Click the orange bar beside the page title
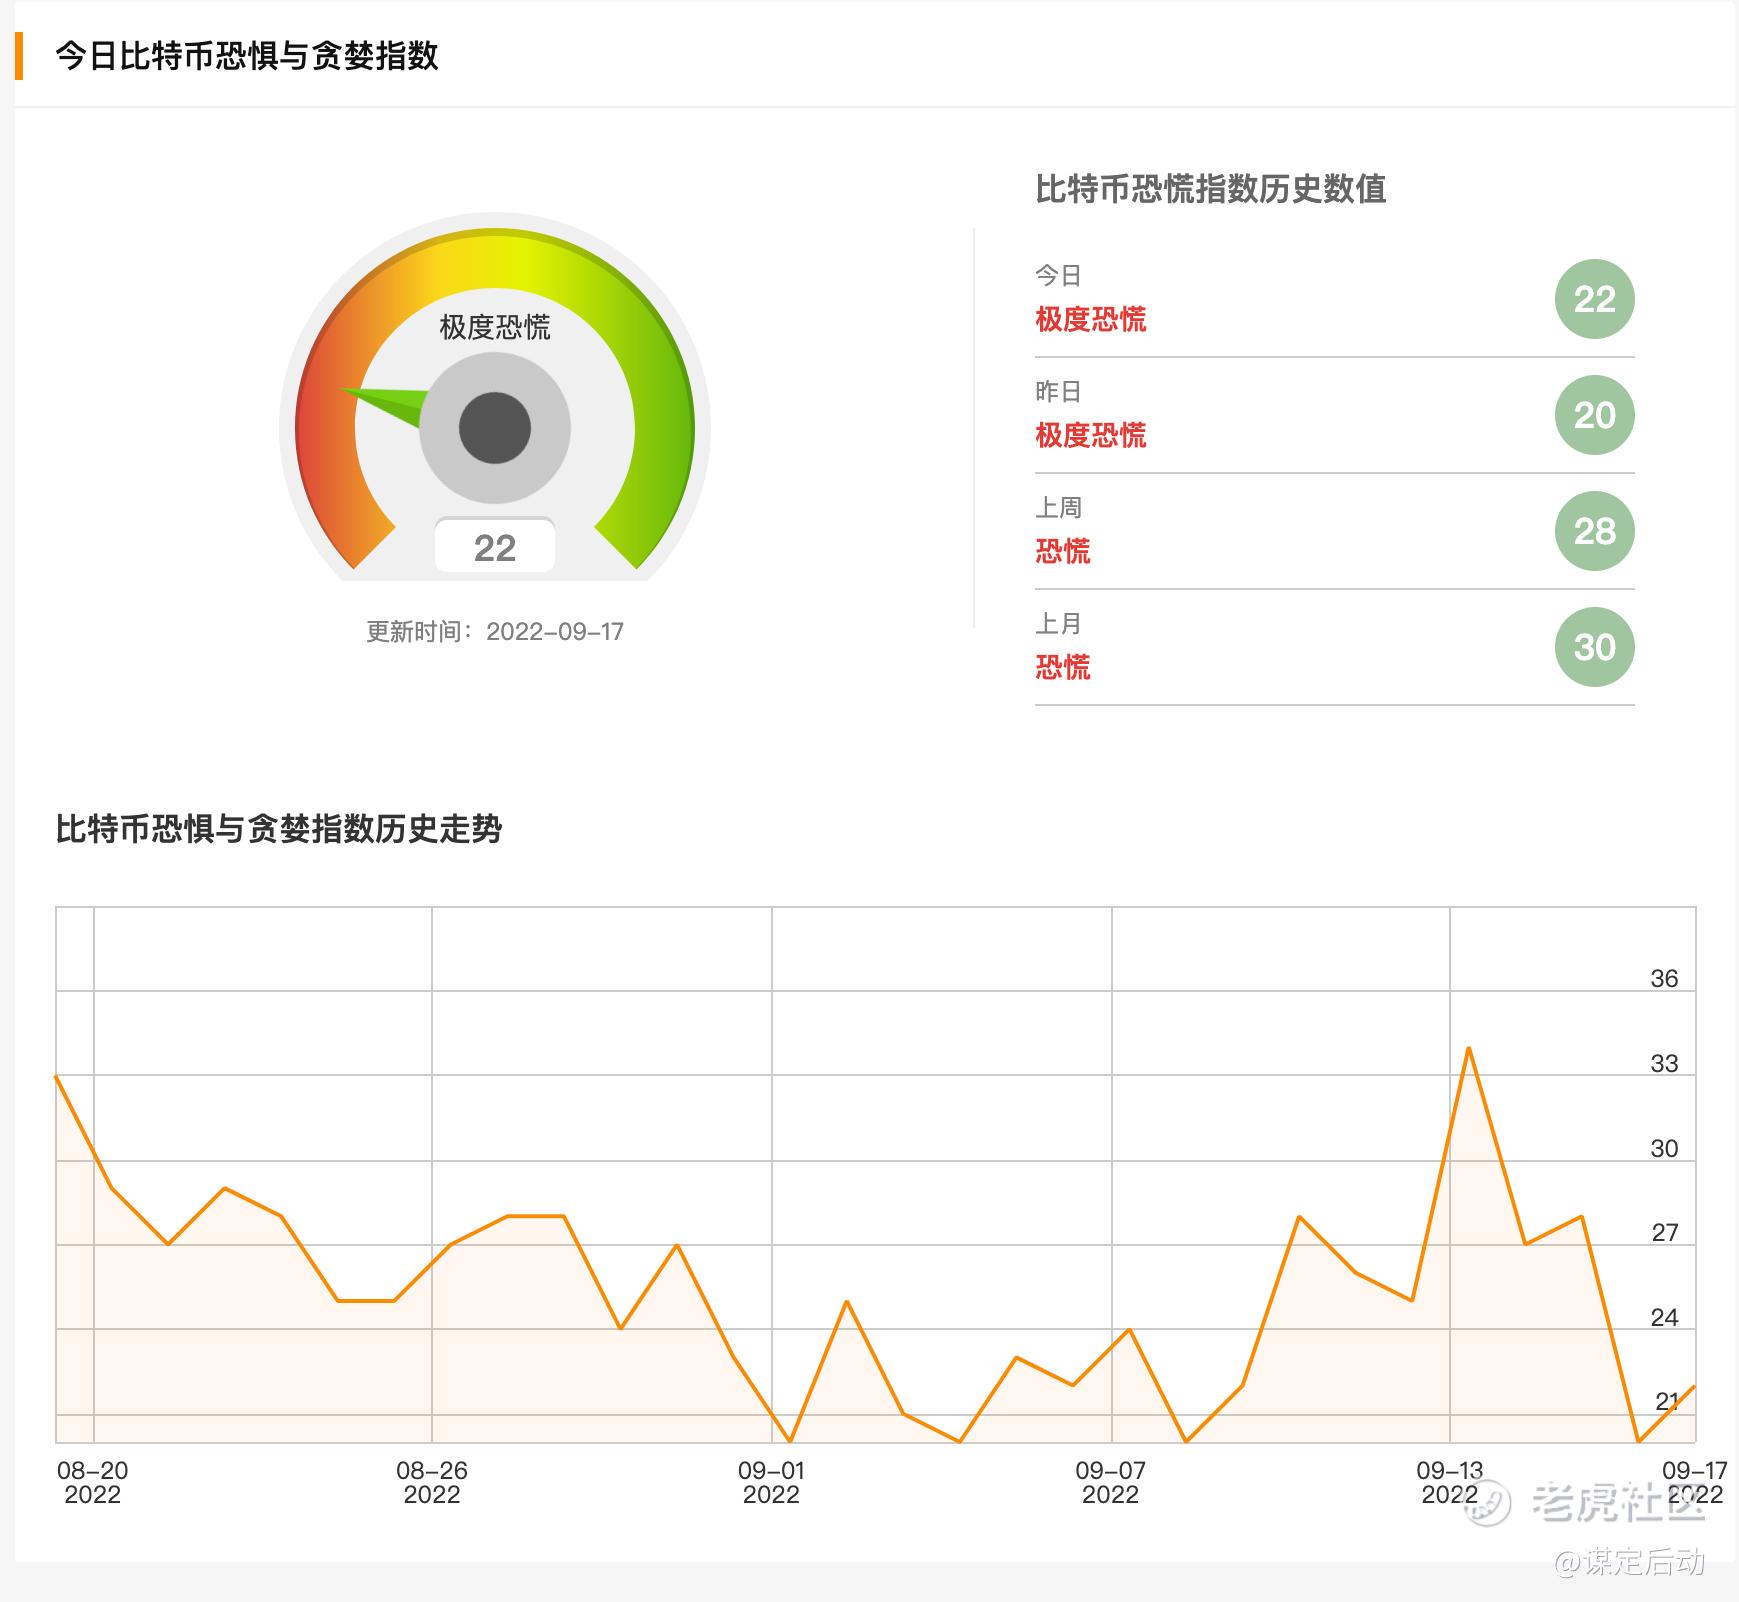This screenshot has height=1602, width=1739. (x=19, y=56)
